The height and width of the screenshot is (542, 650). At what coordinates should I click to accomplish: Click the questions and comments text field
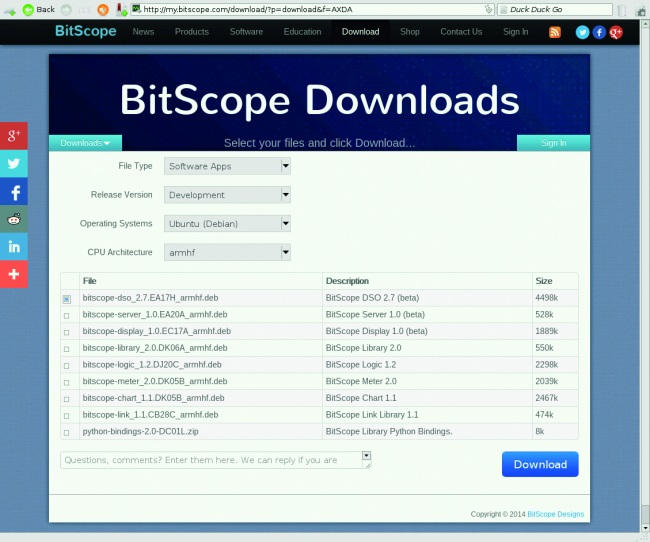pos(210,460)
